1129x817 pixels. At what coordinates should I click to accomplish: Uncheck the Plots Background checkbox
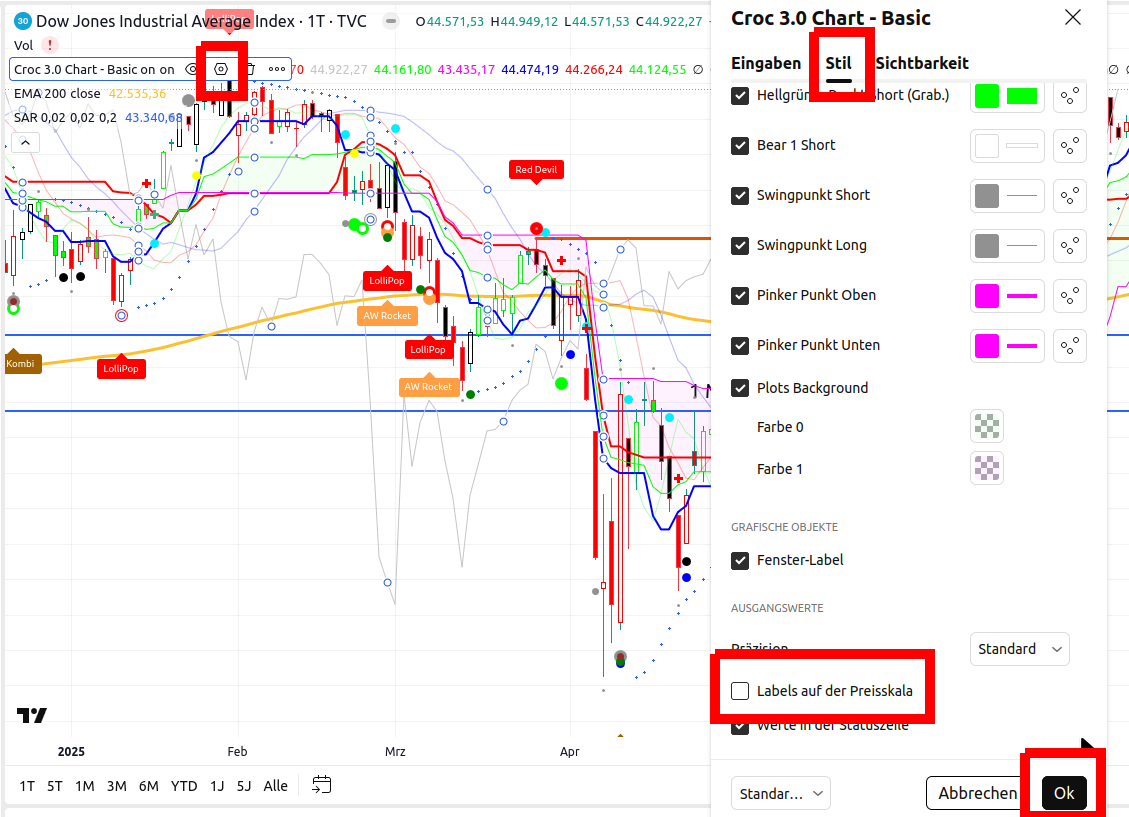(x=740, y=388)
